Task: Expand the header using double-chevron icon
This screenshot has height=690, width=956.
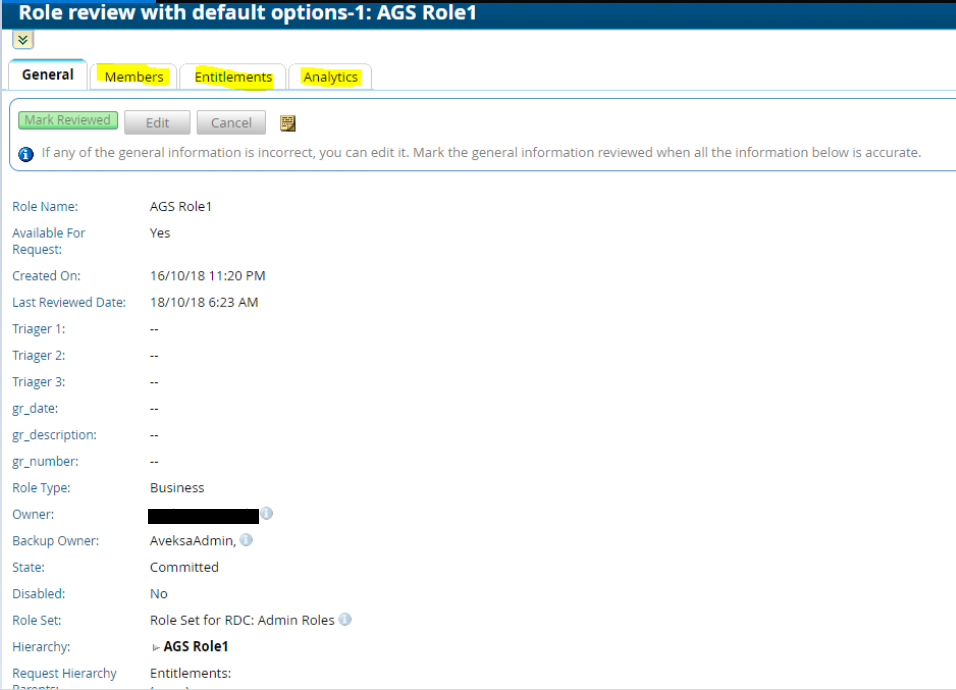Action: tap(24, 40)
